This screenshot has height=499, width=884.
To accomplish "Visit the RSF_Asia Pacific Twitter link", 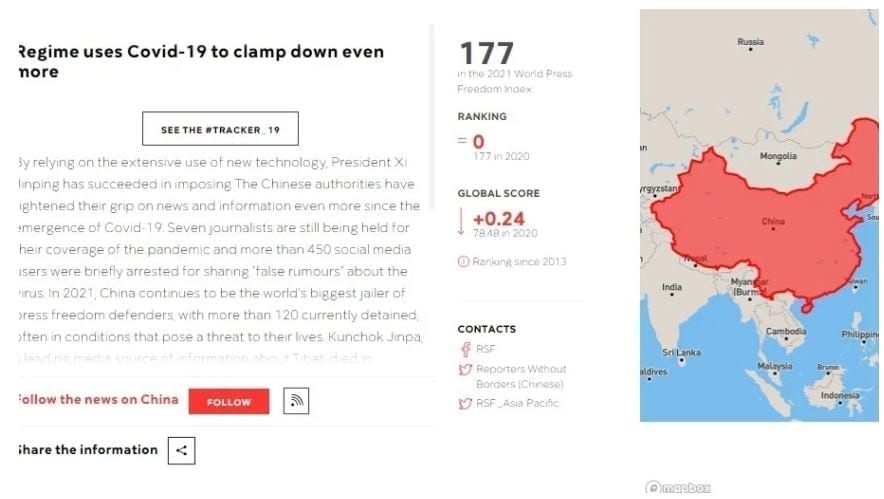I will (517, 404).
